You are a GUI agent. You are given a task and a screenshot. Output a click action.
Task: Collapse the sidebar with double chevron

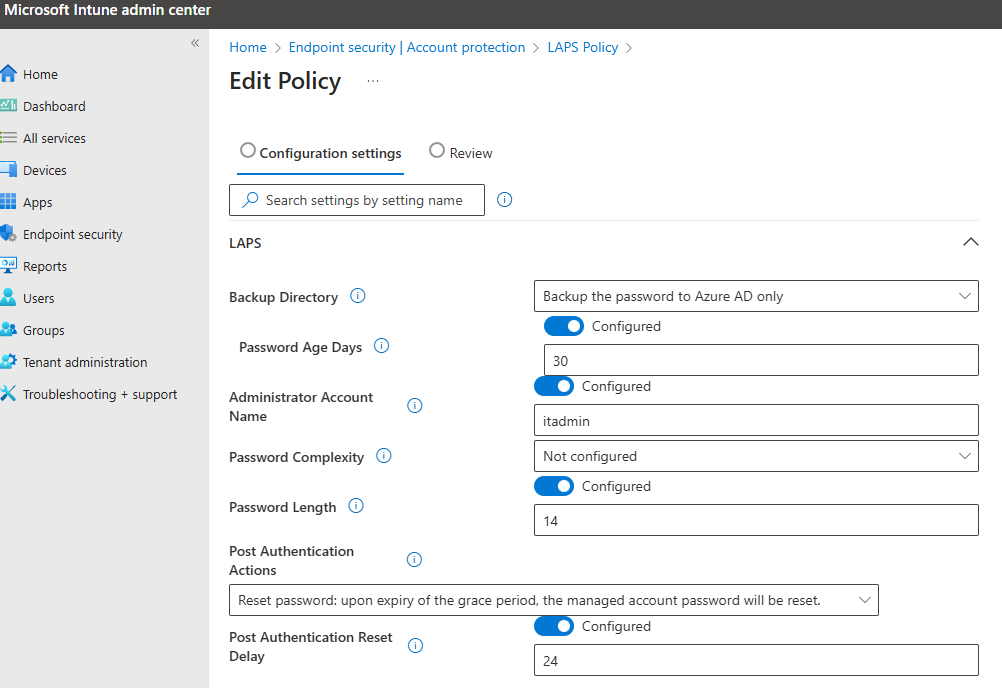[x=195, y=43]
